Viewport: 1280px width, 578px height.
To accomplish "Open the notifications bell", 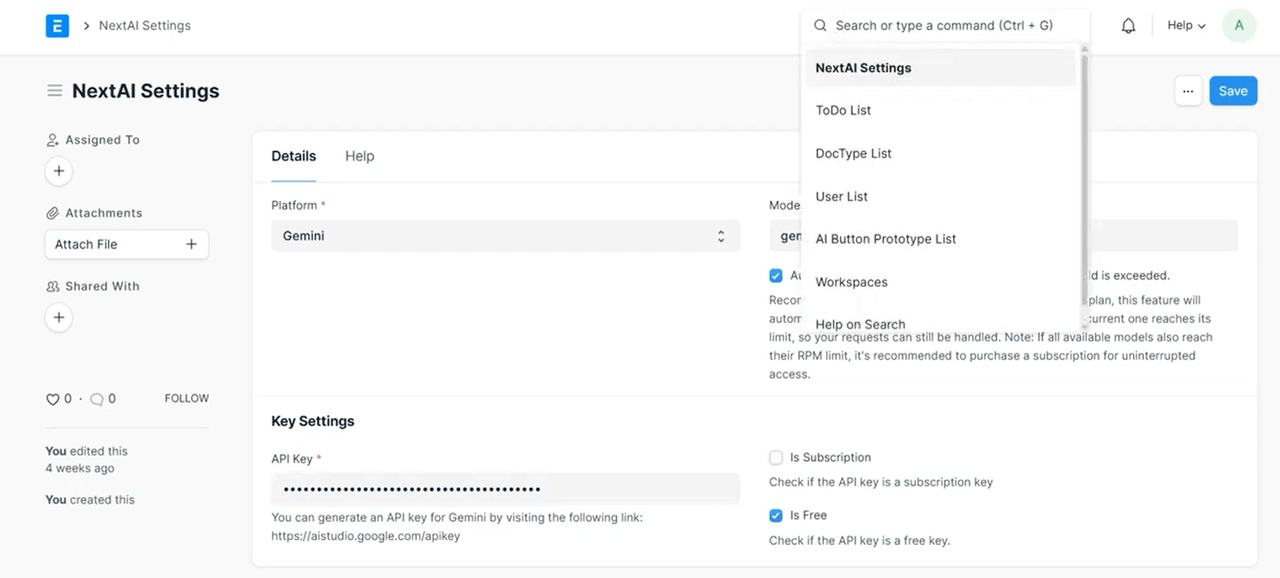I will pyautogui.click(x=1128, y=26).
